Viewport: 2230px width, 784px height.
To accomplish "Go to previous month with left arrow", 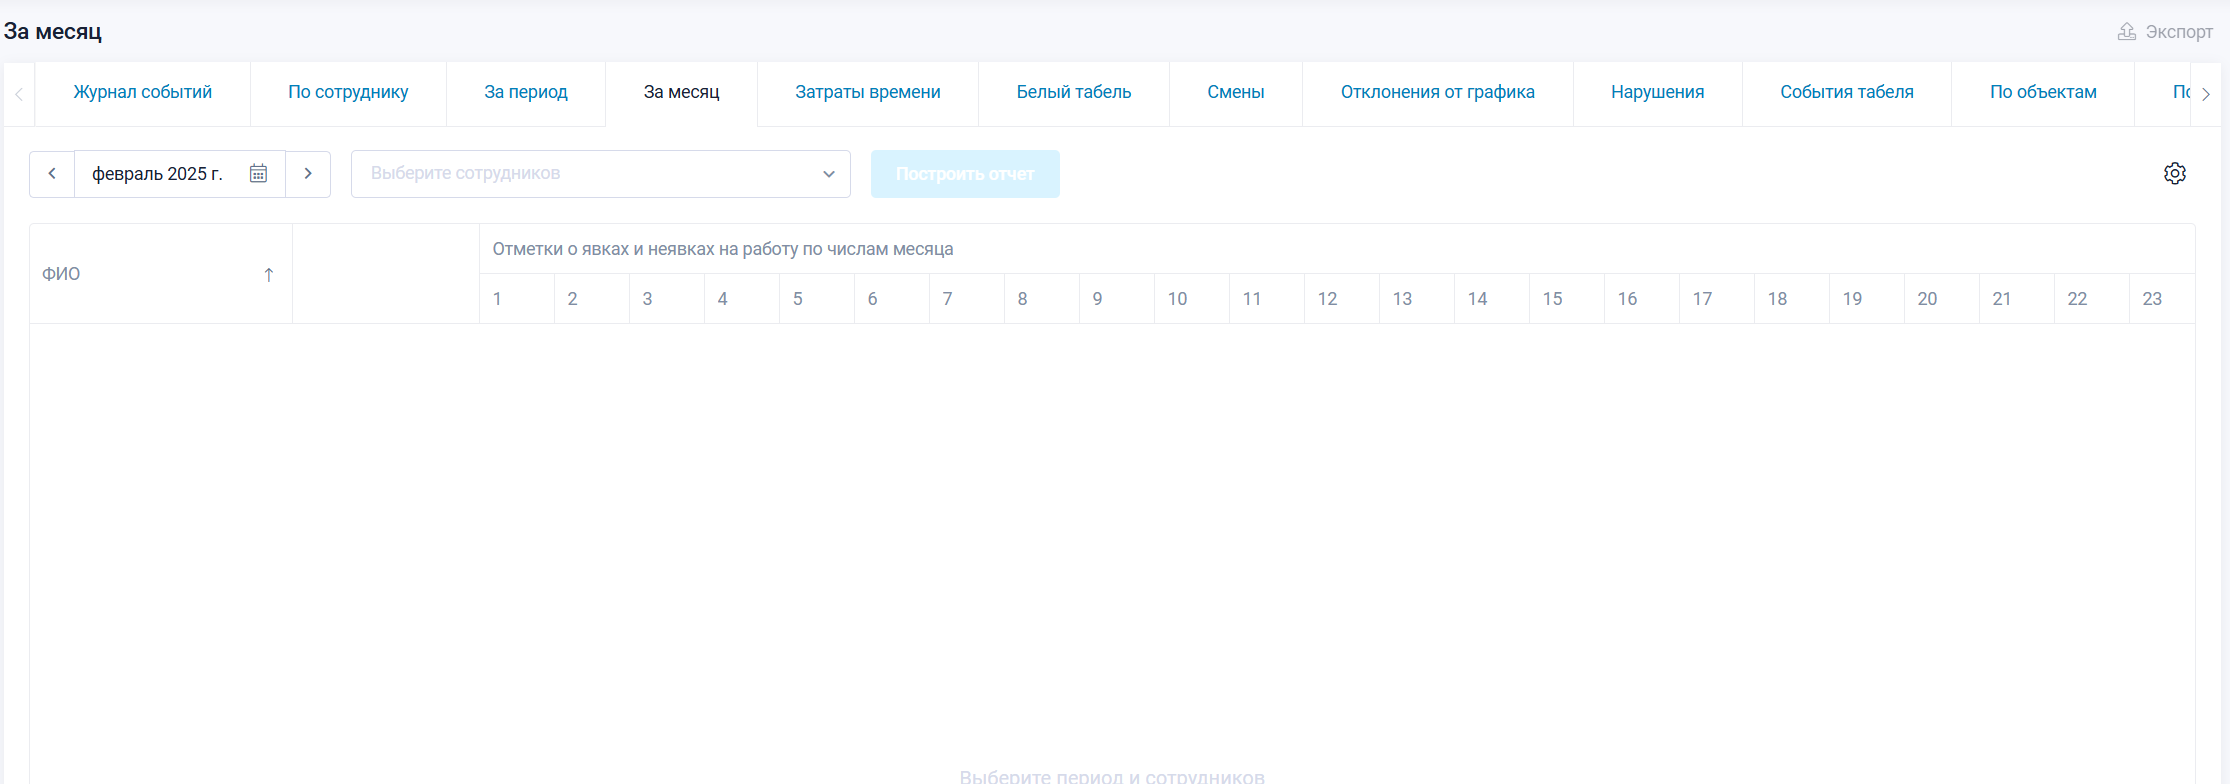I will 52,174.
